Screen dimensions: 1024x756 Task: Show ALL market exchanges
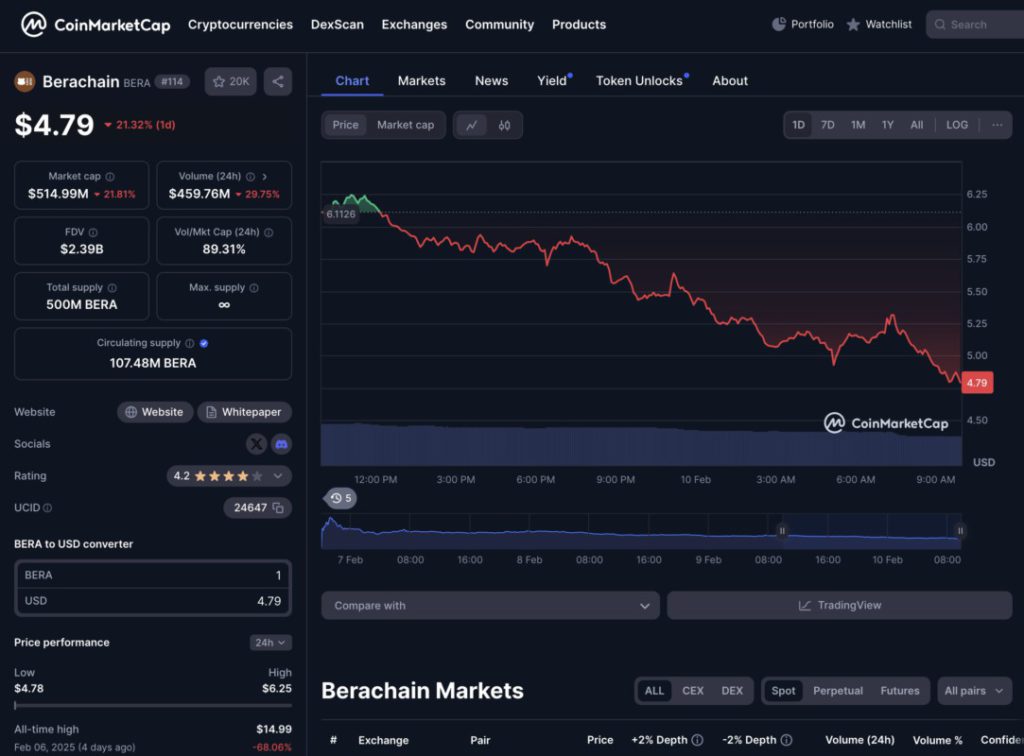tap(654, 691)
